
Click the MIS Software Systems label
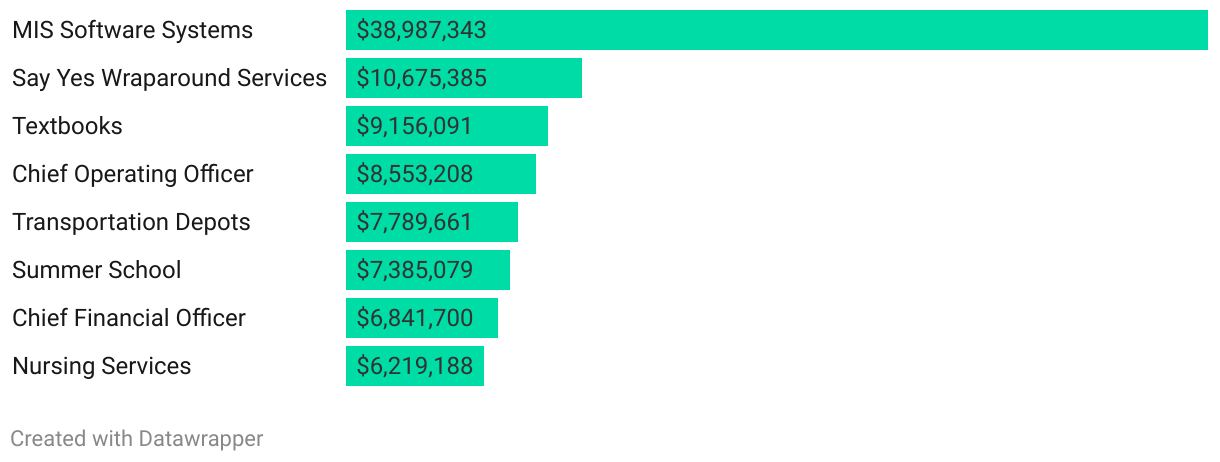132,30
